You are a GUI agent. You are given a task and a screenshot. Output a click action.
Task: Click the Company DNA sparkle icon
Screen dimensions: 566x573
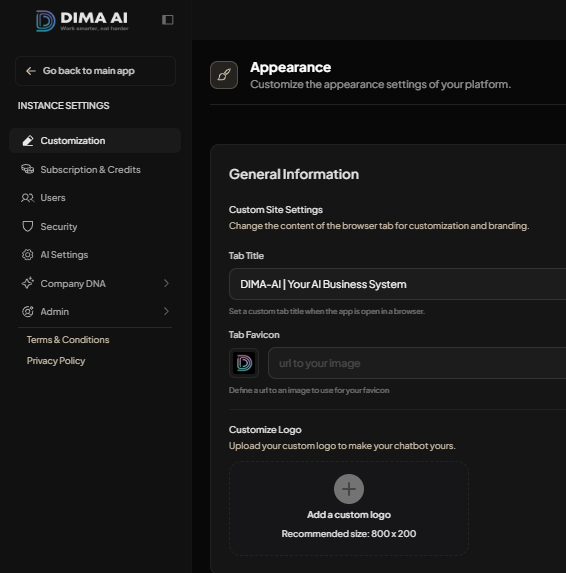click(27, 283)
